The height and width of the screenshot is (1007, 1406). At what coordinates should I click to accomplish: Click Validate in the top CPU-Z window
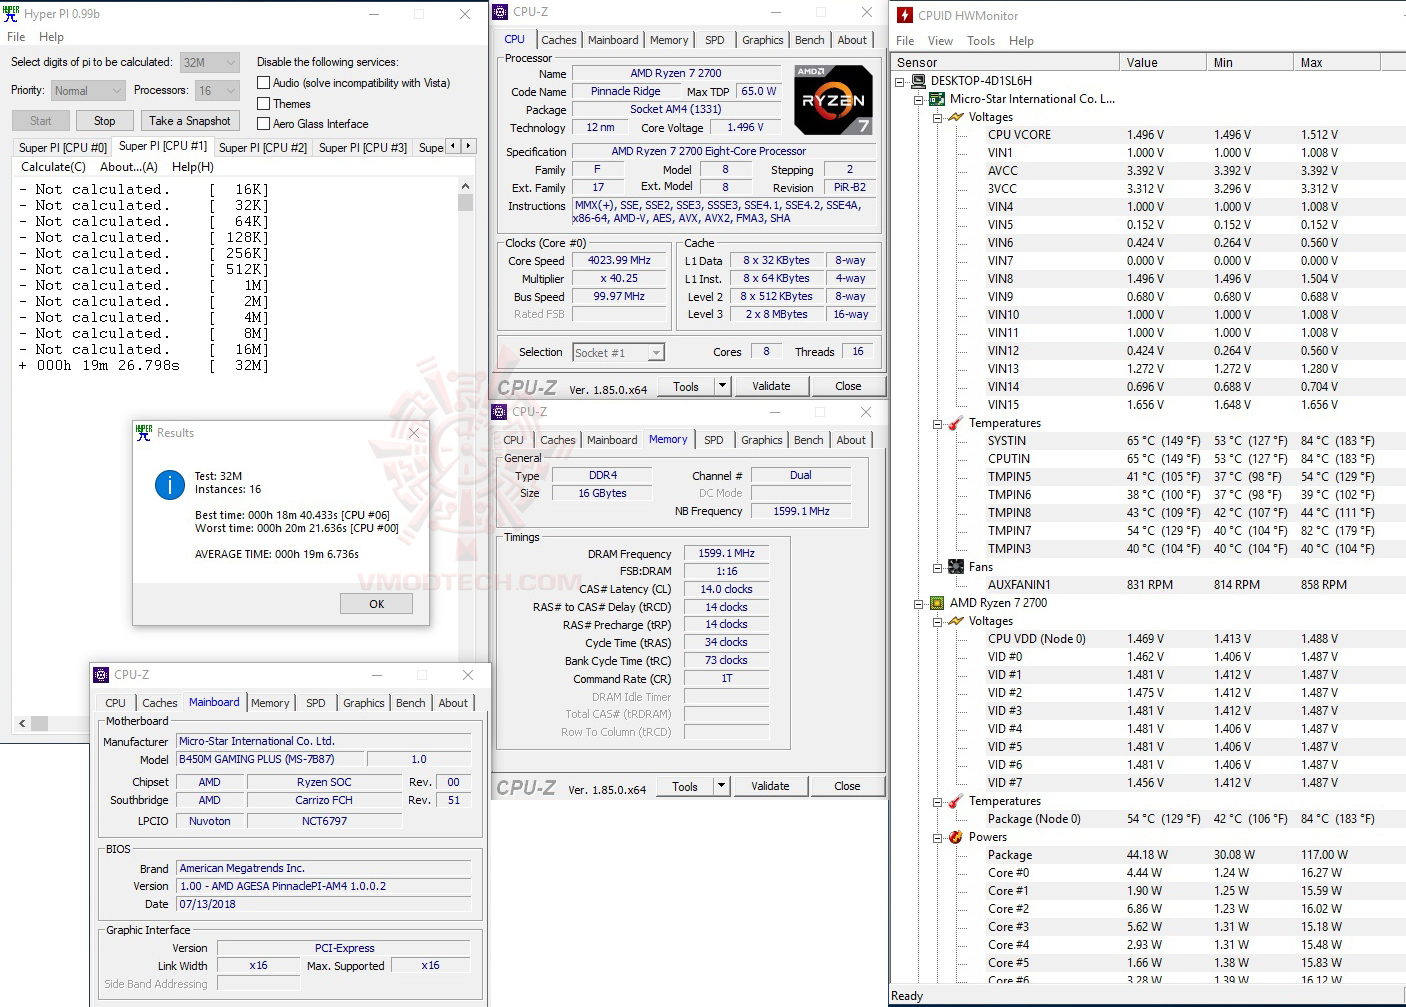[771, 386]
